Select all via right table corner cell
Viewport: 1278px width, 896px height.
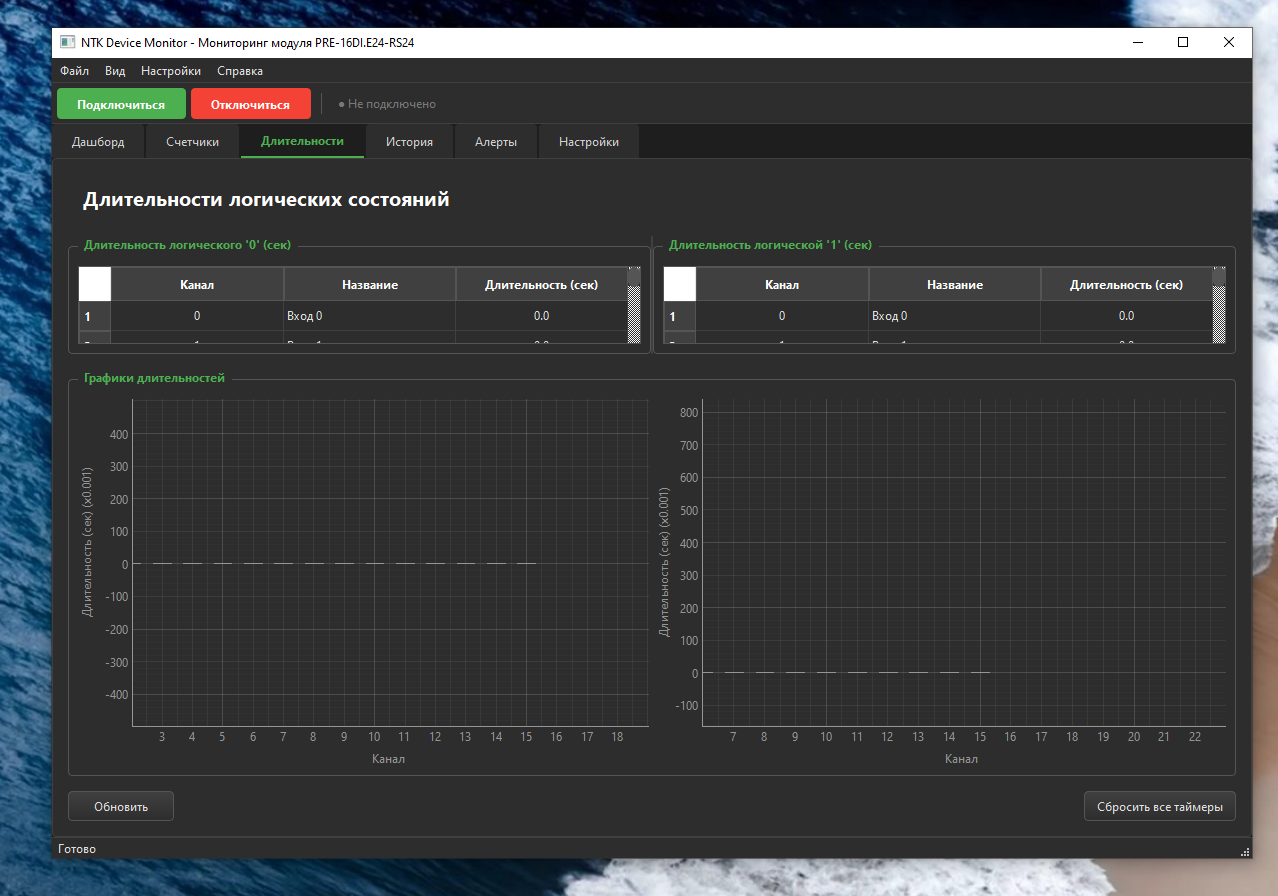[680, 284]
